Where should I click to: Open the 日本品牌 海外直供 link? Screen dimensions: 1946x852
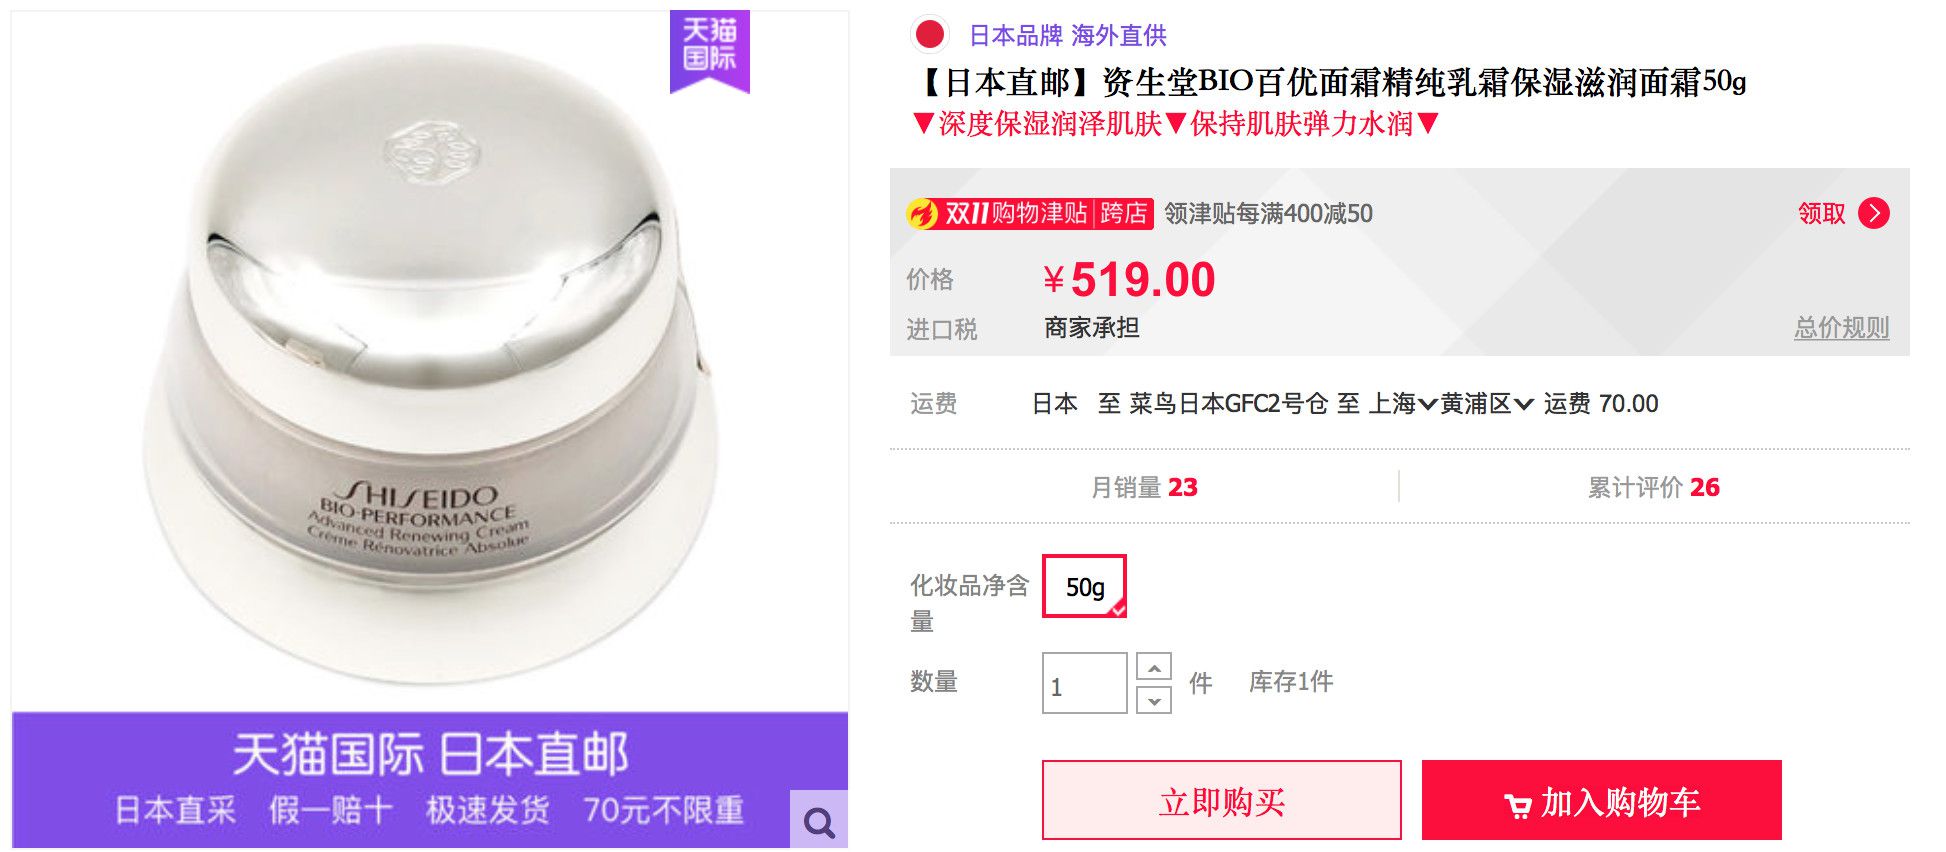pyautogui.click(x=1068, y=36)
